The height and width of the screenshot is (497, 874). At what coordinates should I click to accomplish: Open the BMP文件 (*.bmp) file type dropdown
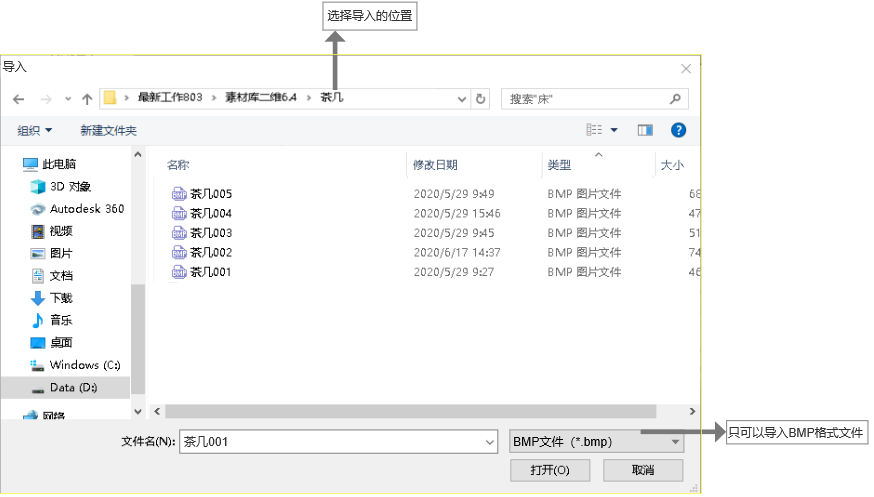[596, 442]
